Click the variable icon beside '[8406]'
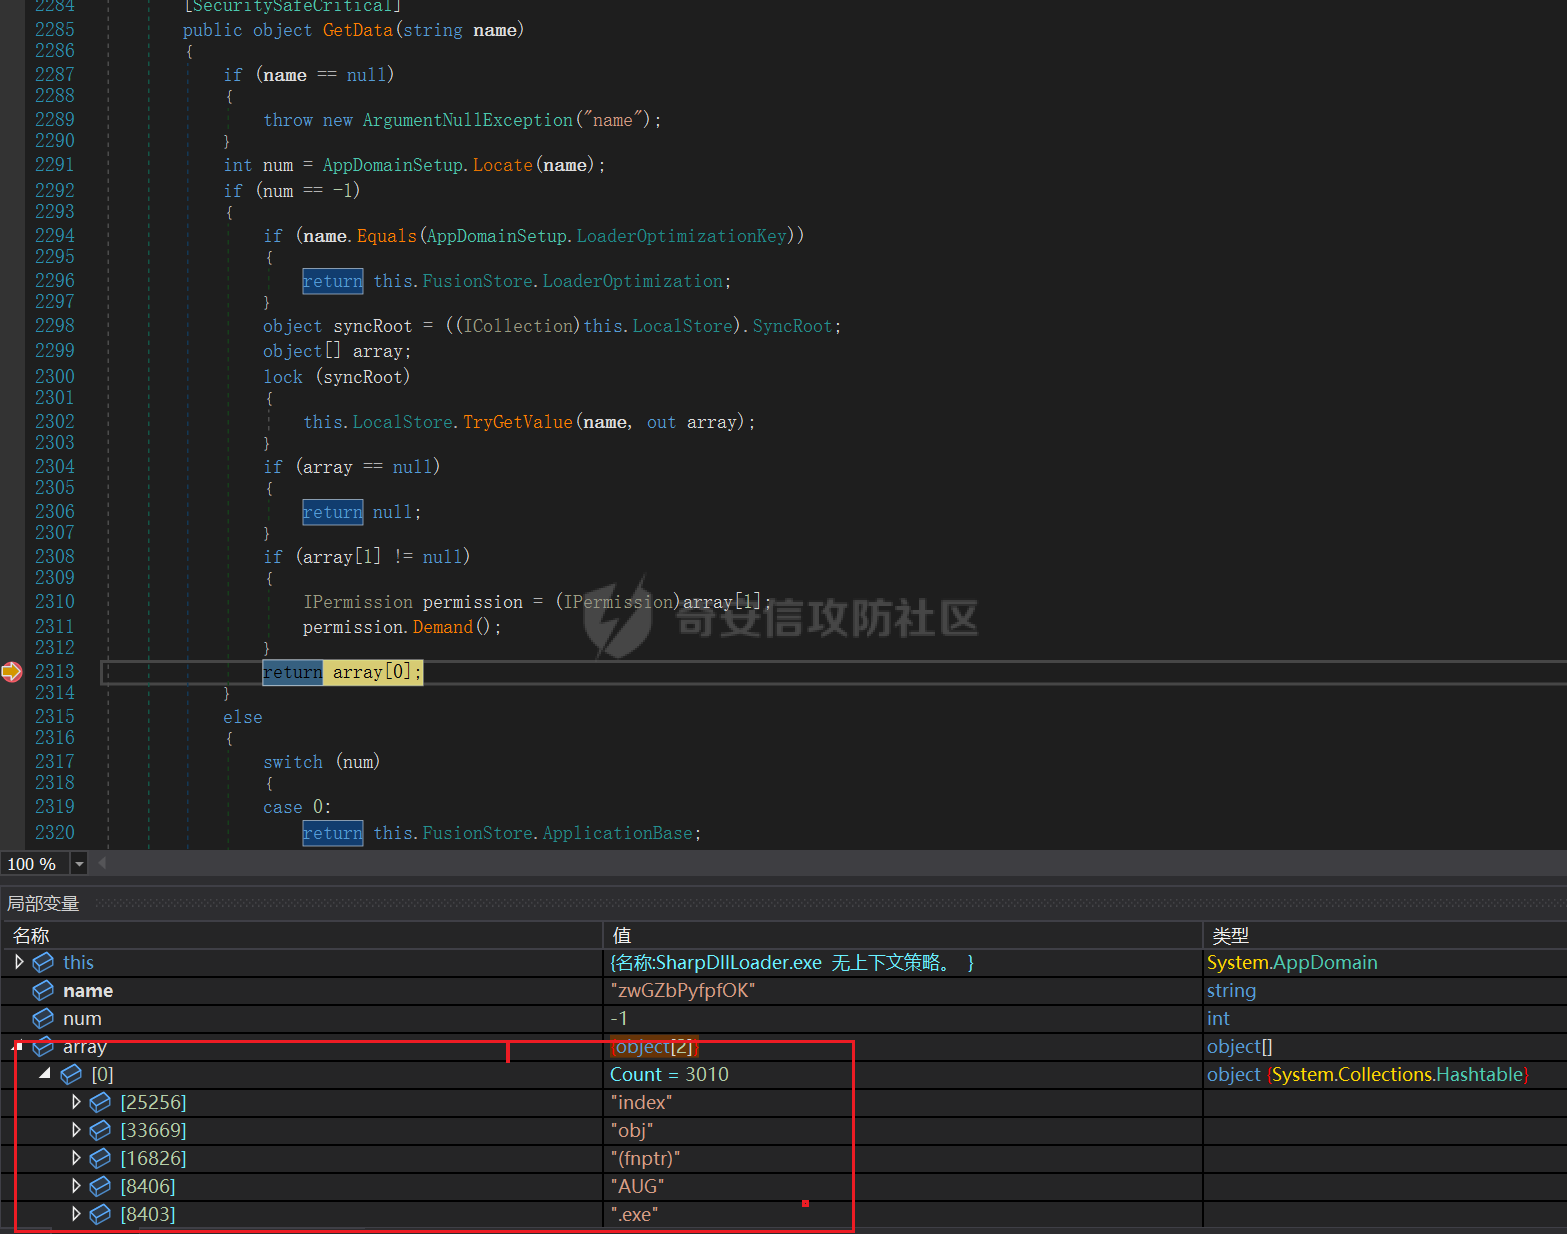Viewport: 1567px width, 1234px height. pyautogui.click(x=100, y=1186)
